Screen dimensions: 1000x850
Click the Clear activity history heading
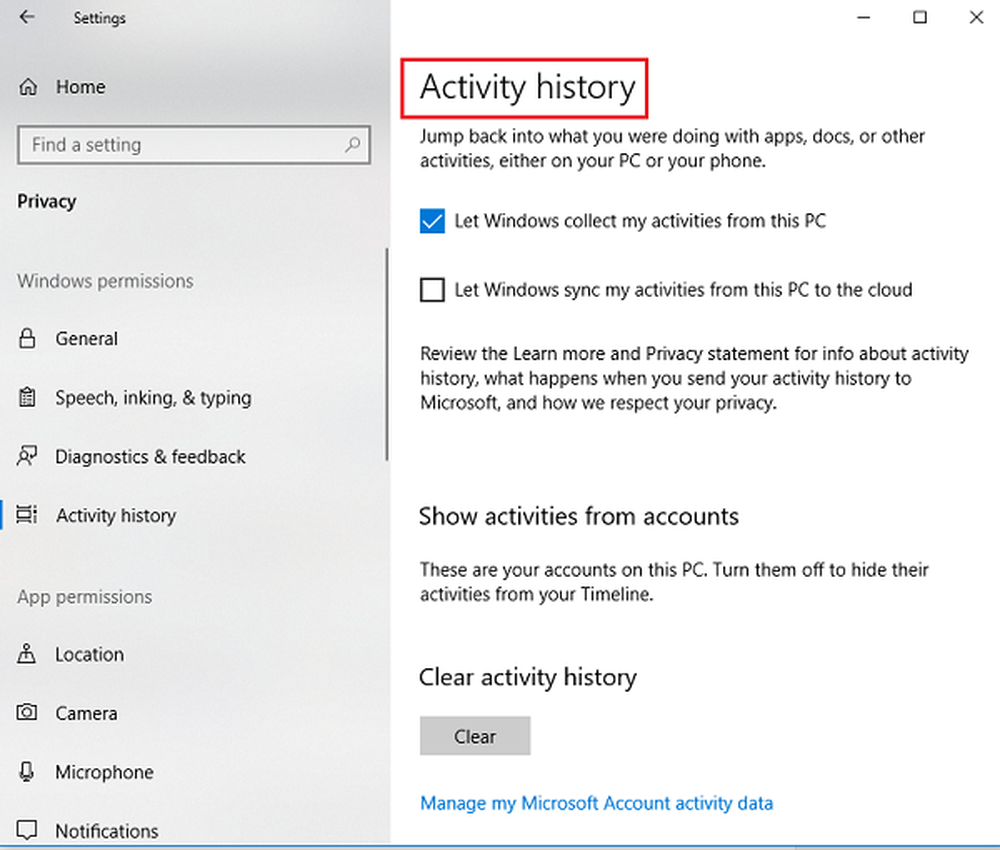tap(528, 677)
